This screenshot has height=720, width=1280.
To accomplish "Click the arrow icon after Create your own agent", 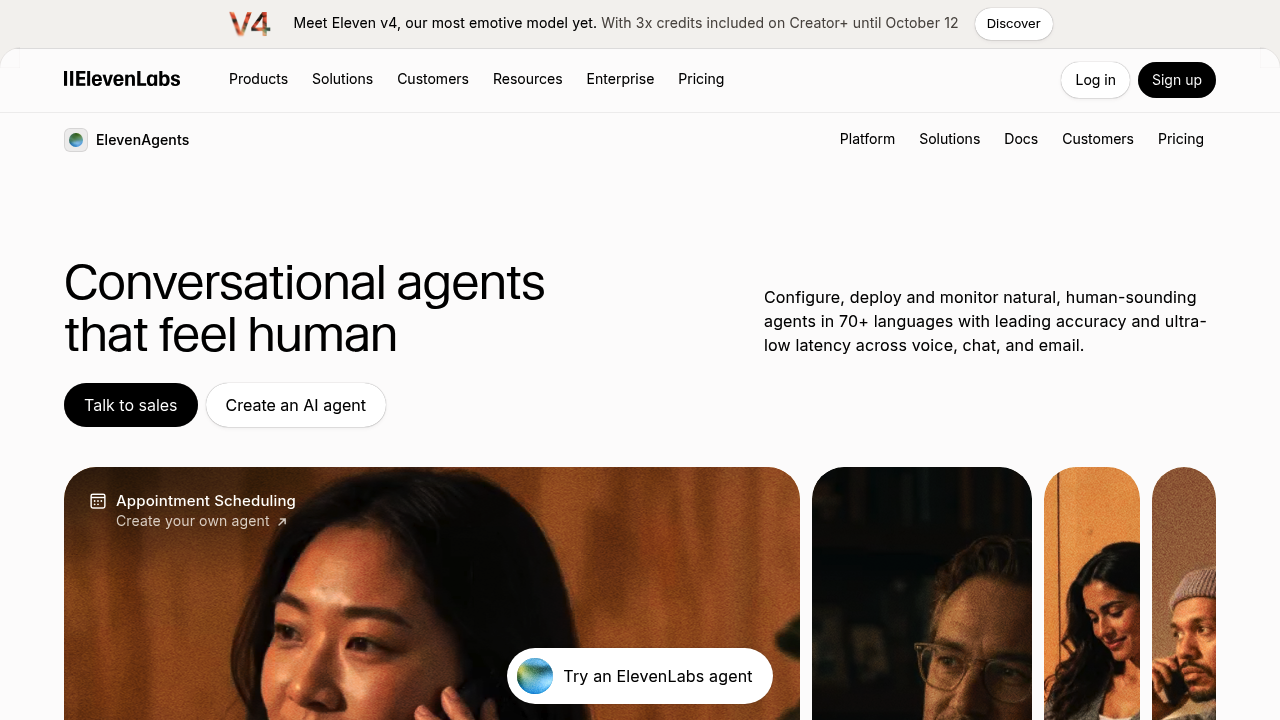I will pyautogui.click(x=282, y=522).
